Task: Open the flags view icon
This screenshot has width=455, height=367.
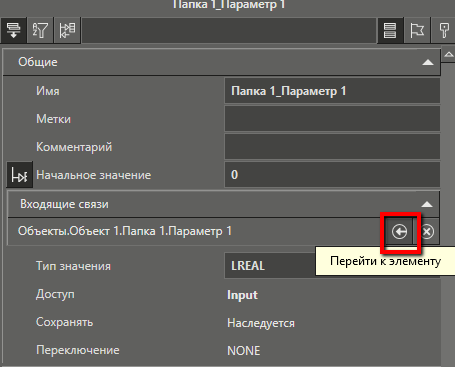Action: [417, 31]
